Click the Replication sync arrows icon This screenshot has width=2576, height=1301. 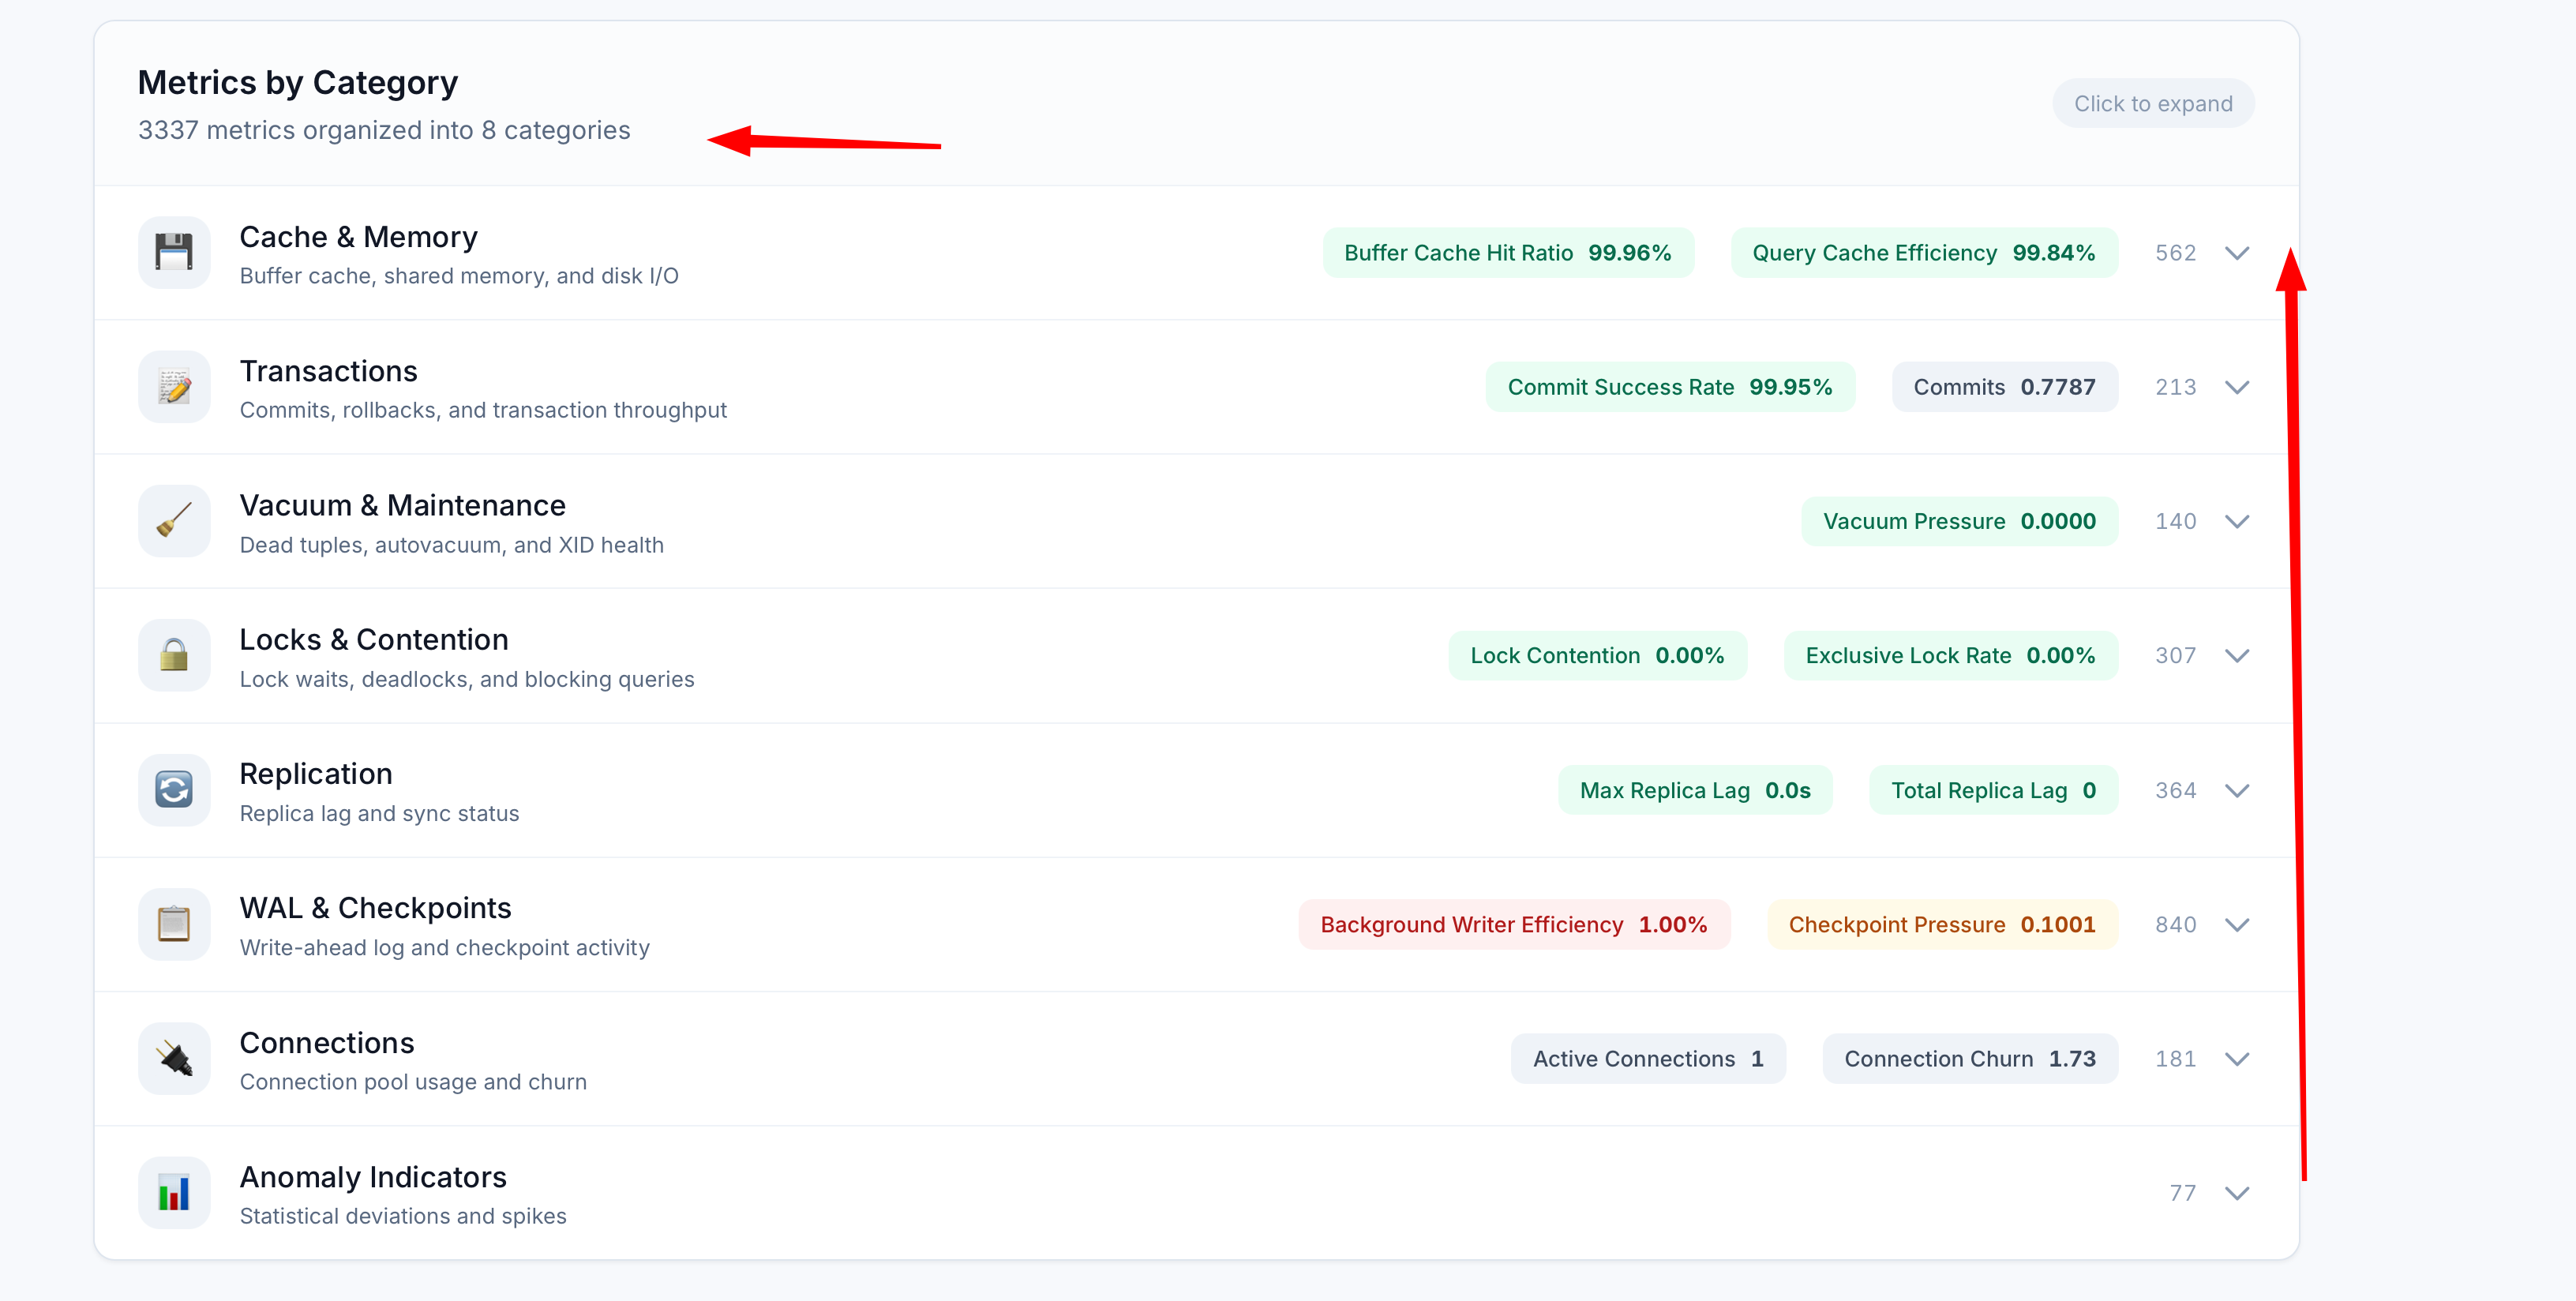click(x=174, y=790)
